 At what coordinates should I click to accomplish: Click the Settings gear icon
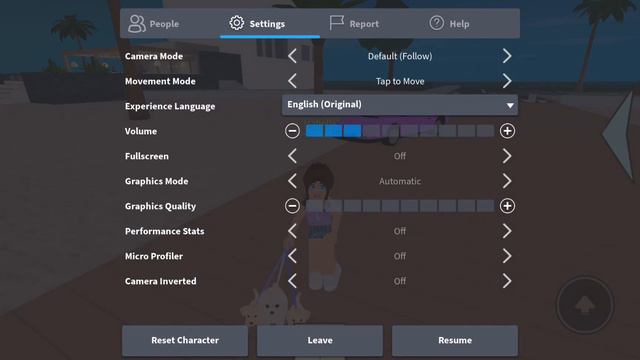click(237, 23)
